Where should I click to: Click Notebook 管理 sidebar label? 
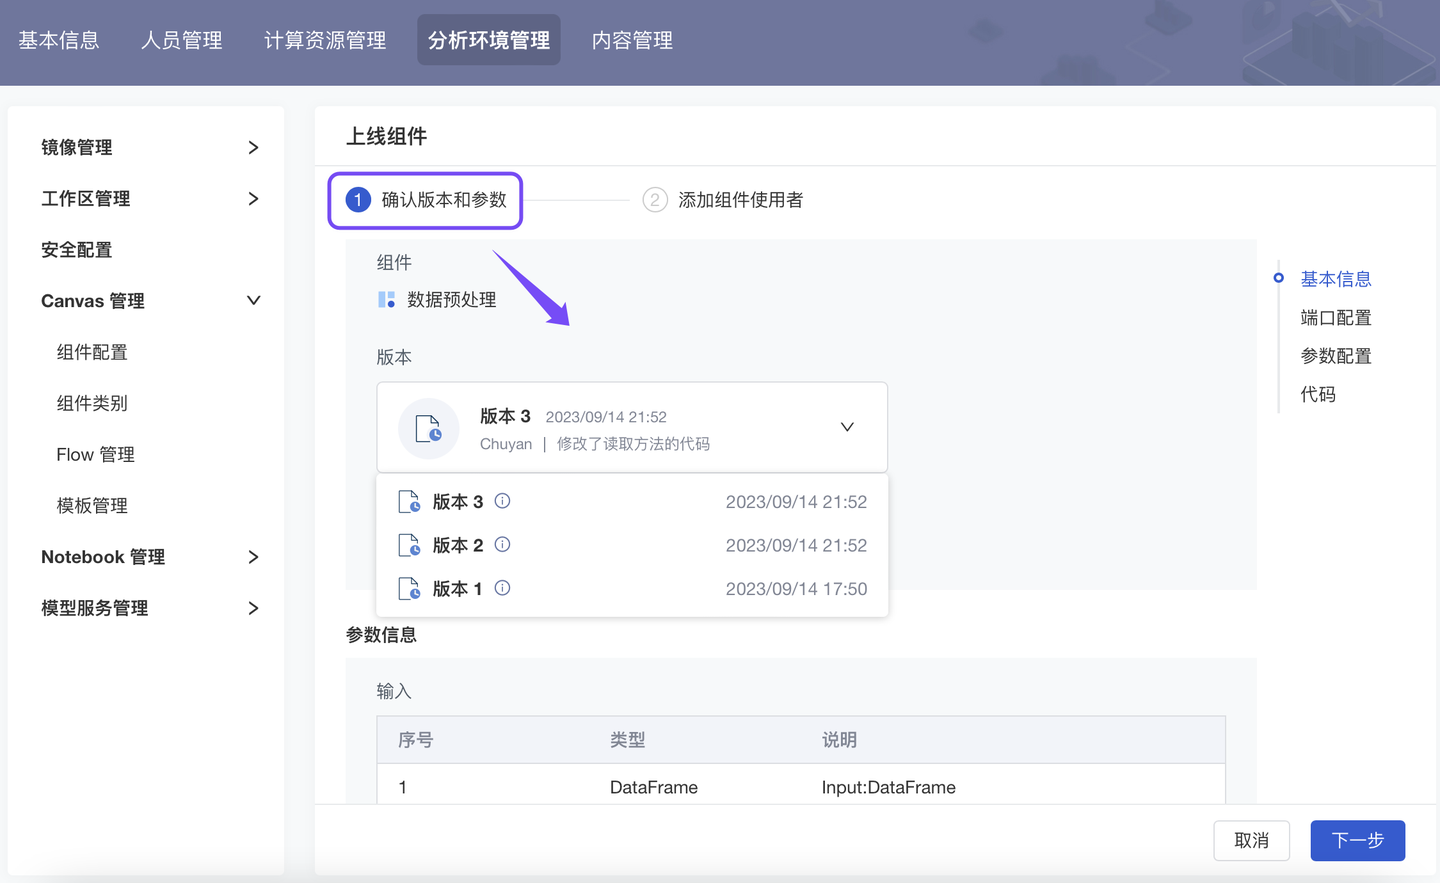pyautogui.click(x=103, y=557)
